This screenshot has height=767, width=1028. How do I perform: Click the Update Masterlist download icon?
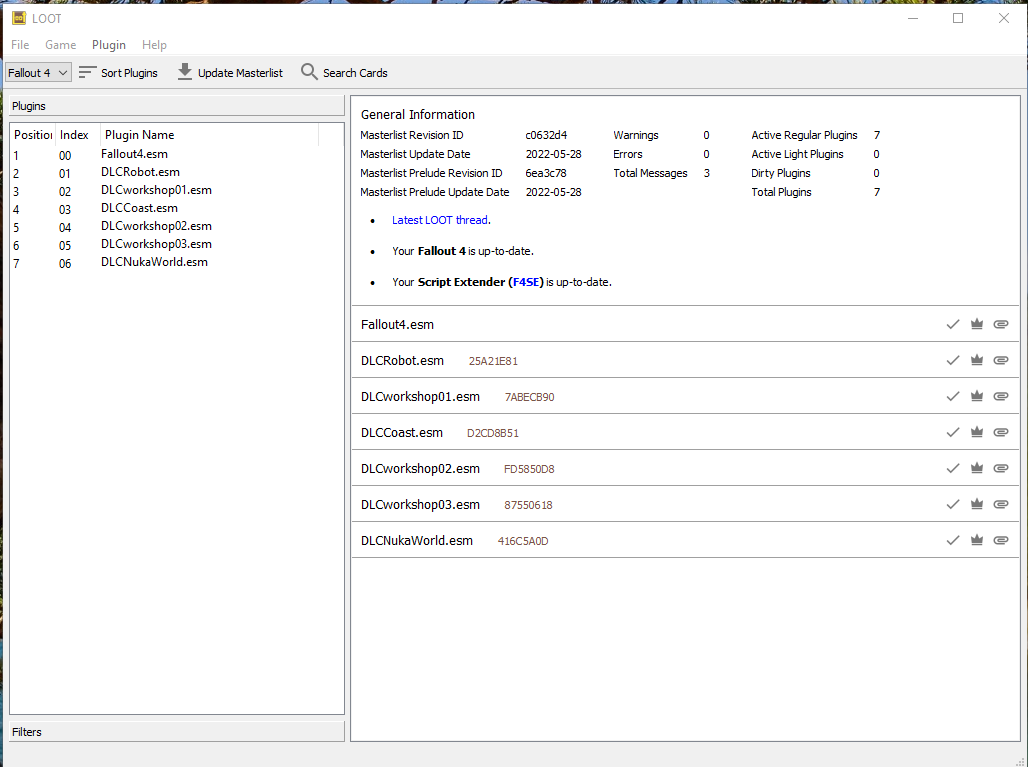pos(185,72)
